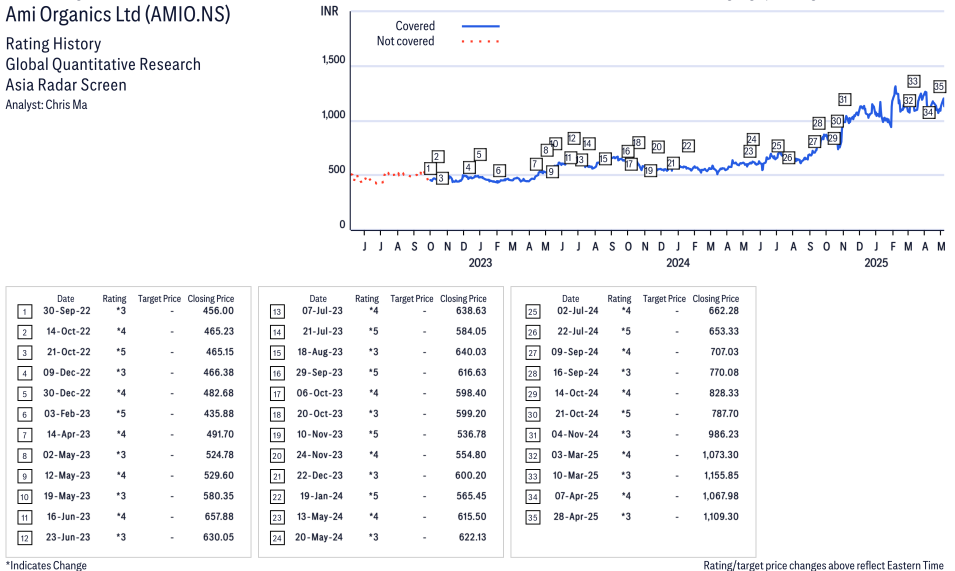Click 'Global Quantitative Research' text
955x571 pixels.
[x=103, y=64]
